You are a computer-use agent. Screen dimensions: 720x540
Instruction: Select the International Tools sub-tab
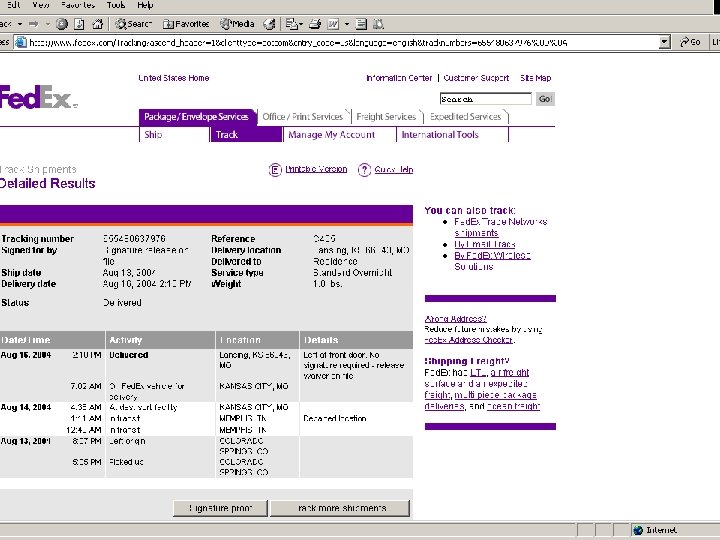point(440,135)
